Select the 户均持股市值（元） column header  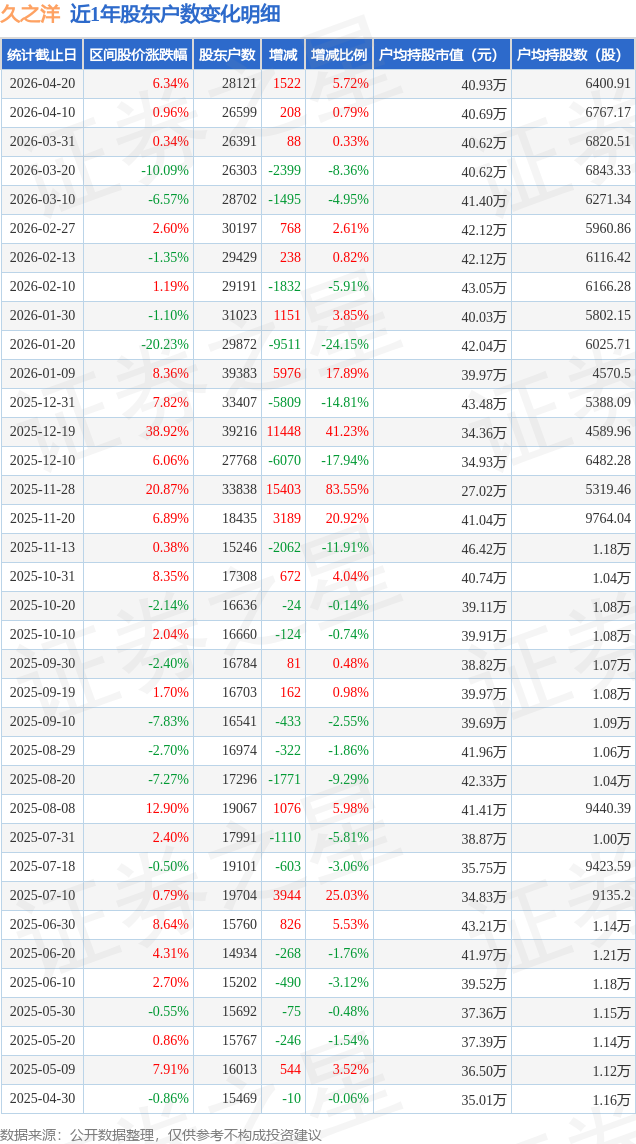point(441,55)
